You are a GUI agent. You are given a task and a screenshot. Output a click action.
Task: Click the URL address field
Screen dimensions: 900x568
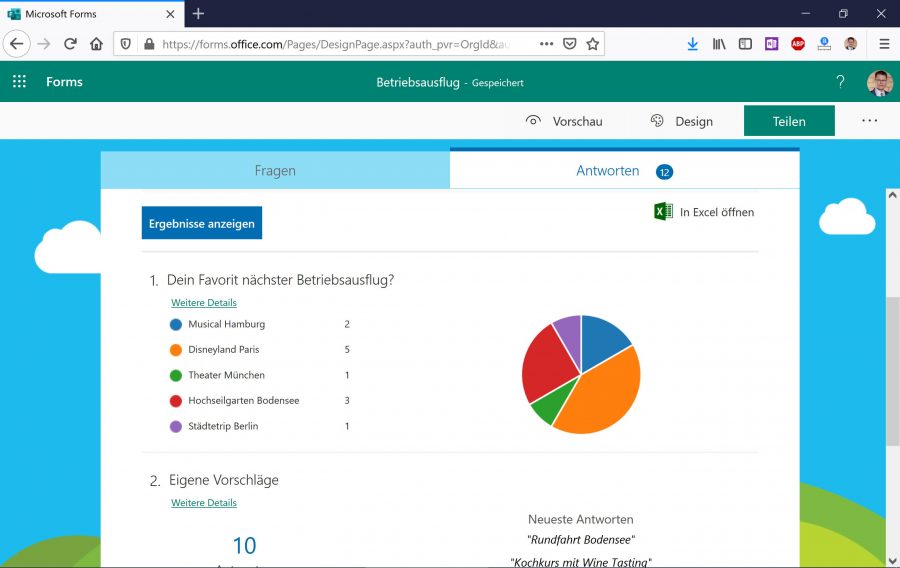336,44
